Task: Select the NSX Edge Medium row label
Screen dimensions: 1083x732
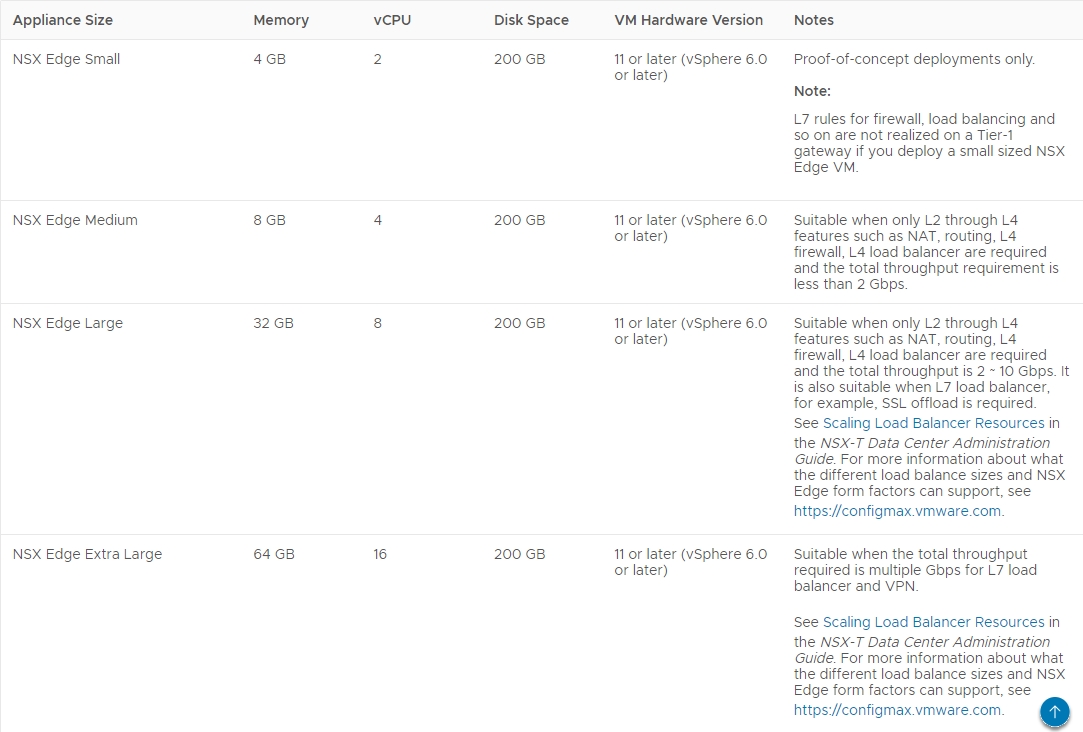Action: tap(75, 220)
